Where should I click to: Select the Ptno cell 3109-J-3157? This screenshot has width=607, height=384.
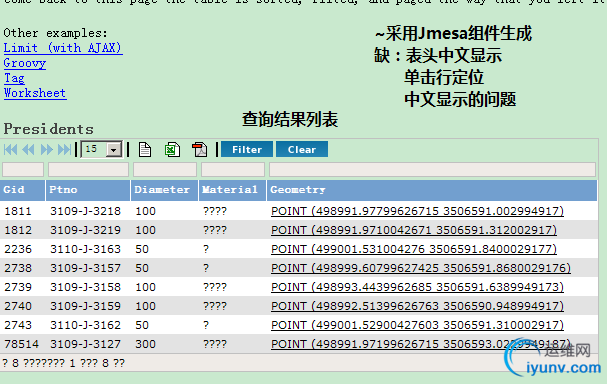pyautogui.click(x=86, y=268)
